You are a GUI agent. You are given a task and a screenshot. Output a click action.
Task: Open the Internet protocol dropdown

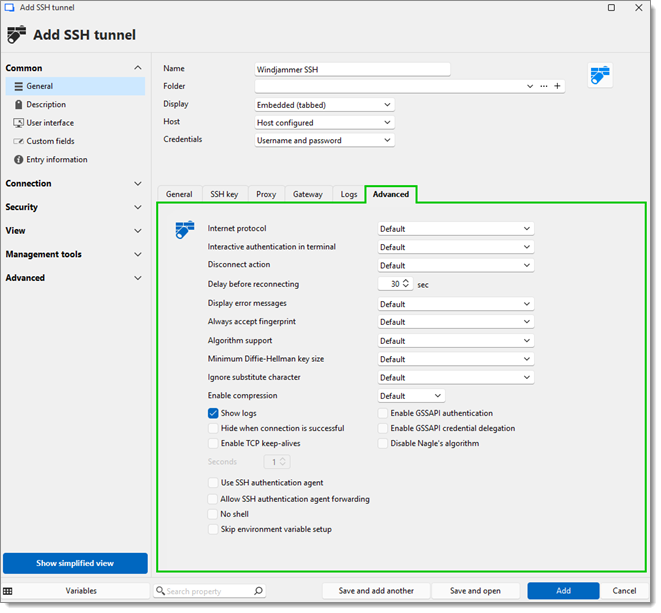pyautogui.click(x=455, y=229)
